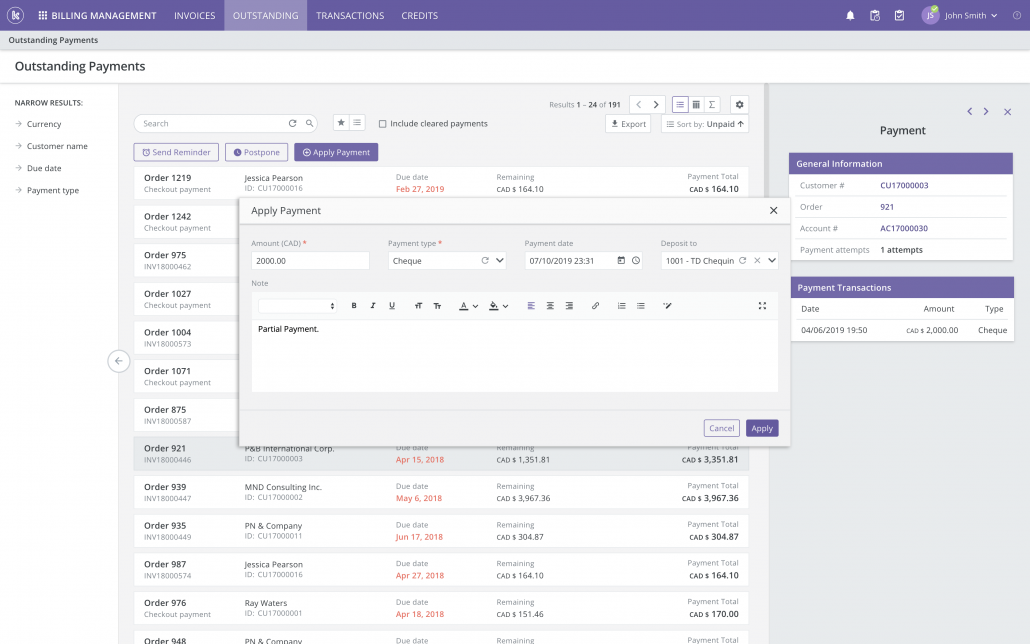Open the clipboard checklist icon in top bar
This screenshot has width=1030, height=644.
tap(899, 15)
